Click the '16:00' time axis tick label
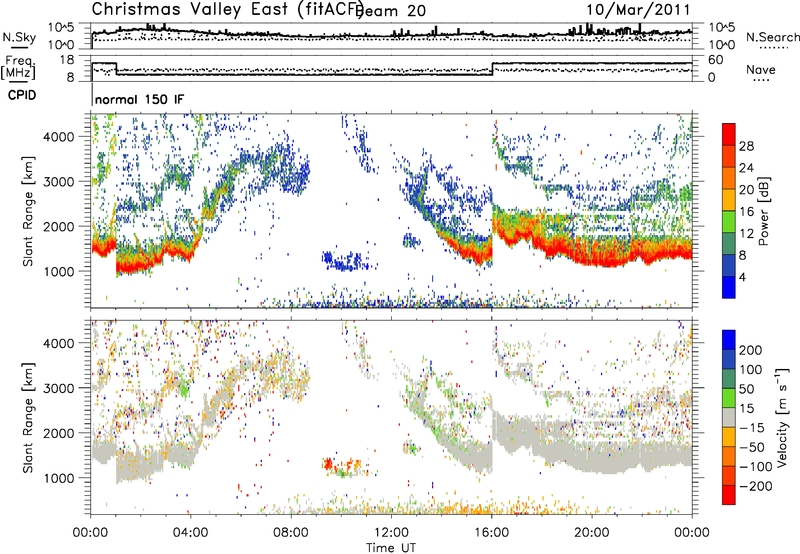This screenshot has width=800, height=554. pos(491,532)
